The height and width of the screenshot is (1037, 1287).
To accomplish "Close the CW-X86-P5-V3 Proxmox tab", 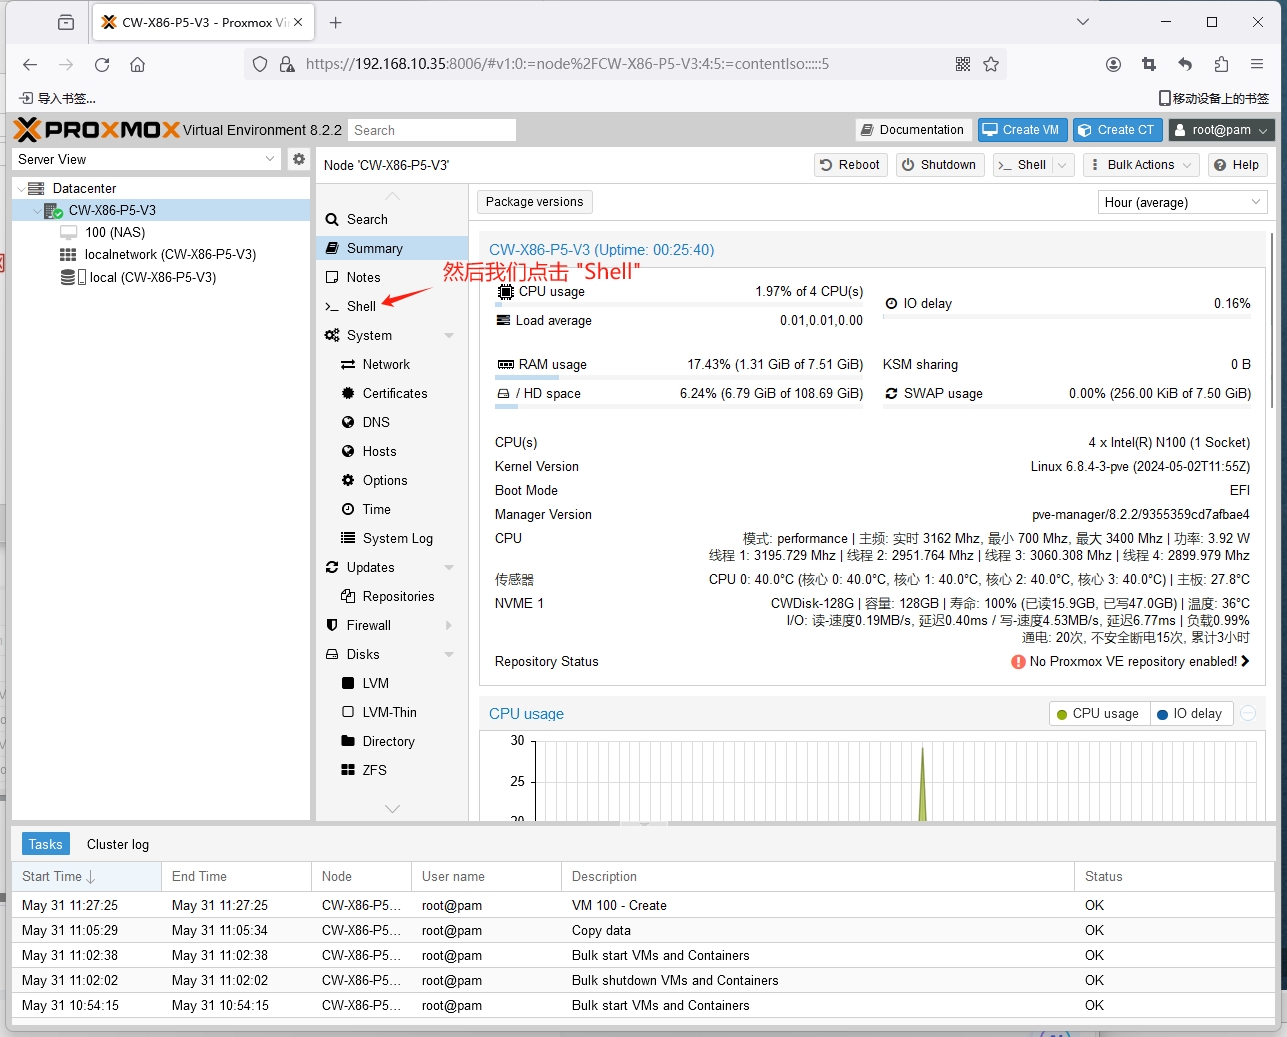I will 298,22.
